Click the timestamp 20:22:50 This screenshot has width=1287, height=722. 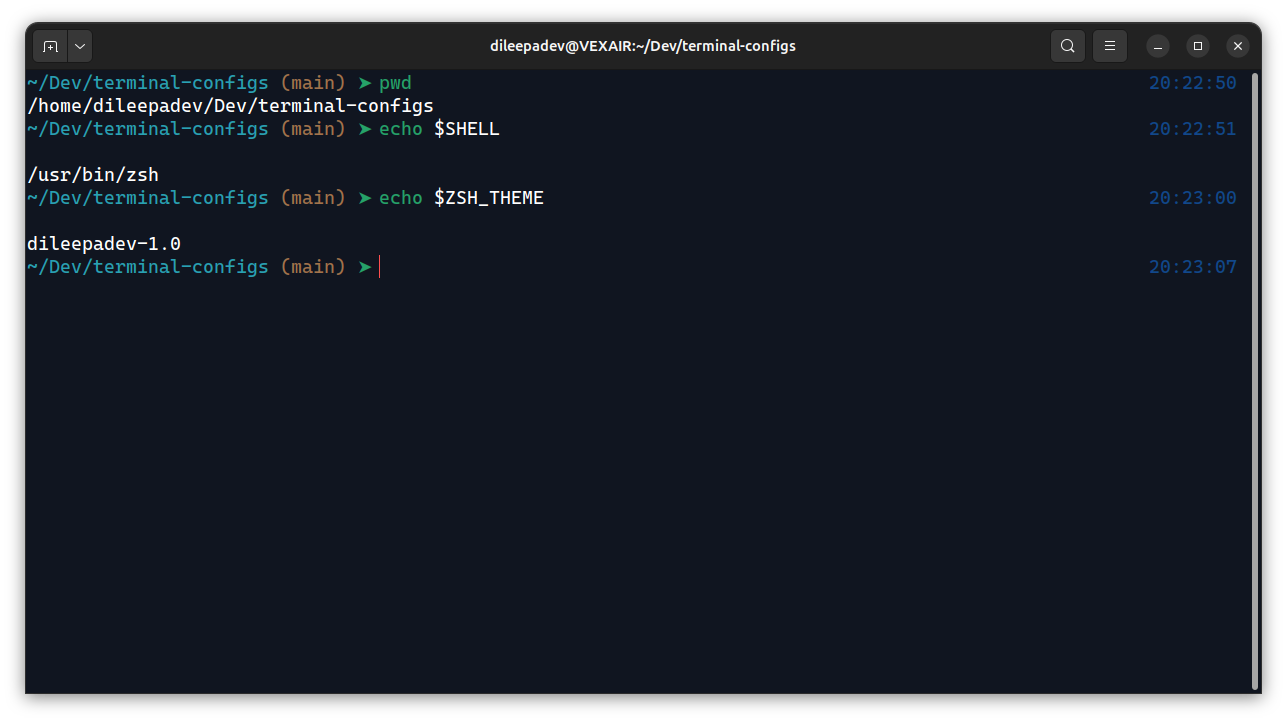click(x=1193, y=83)
